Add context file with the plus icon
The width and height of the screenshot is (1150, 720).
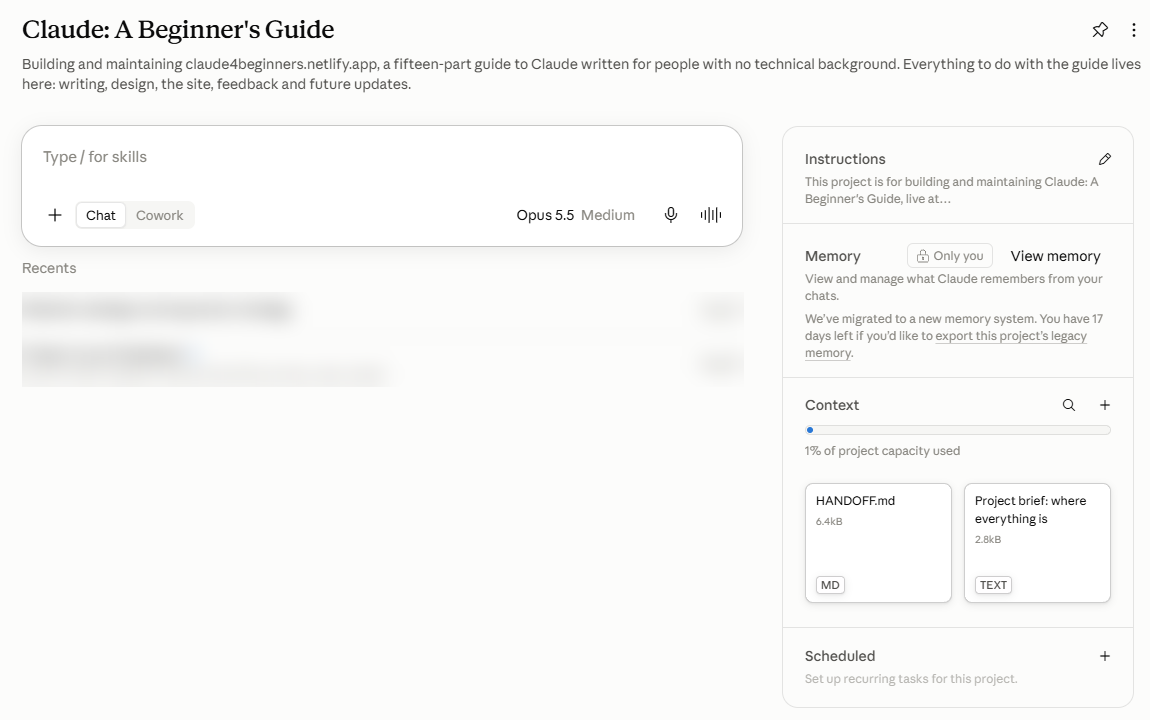tap(1105, 405)
